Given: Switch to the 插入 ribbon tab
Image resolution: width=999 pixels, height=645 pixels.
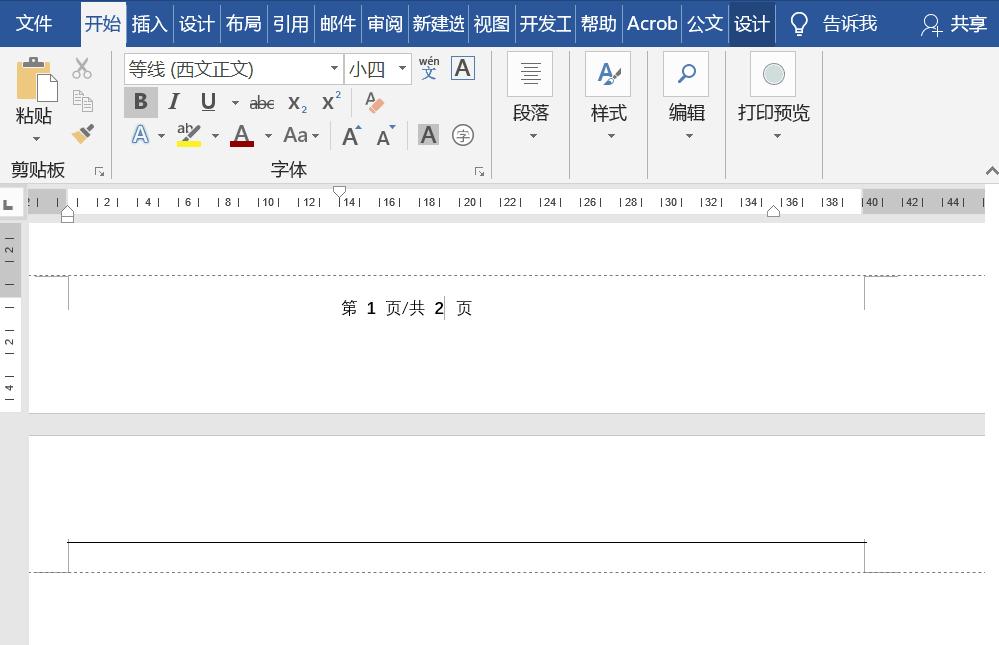Looking at the screenshot, I should pos(149,23).
